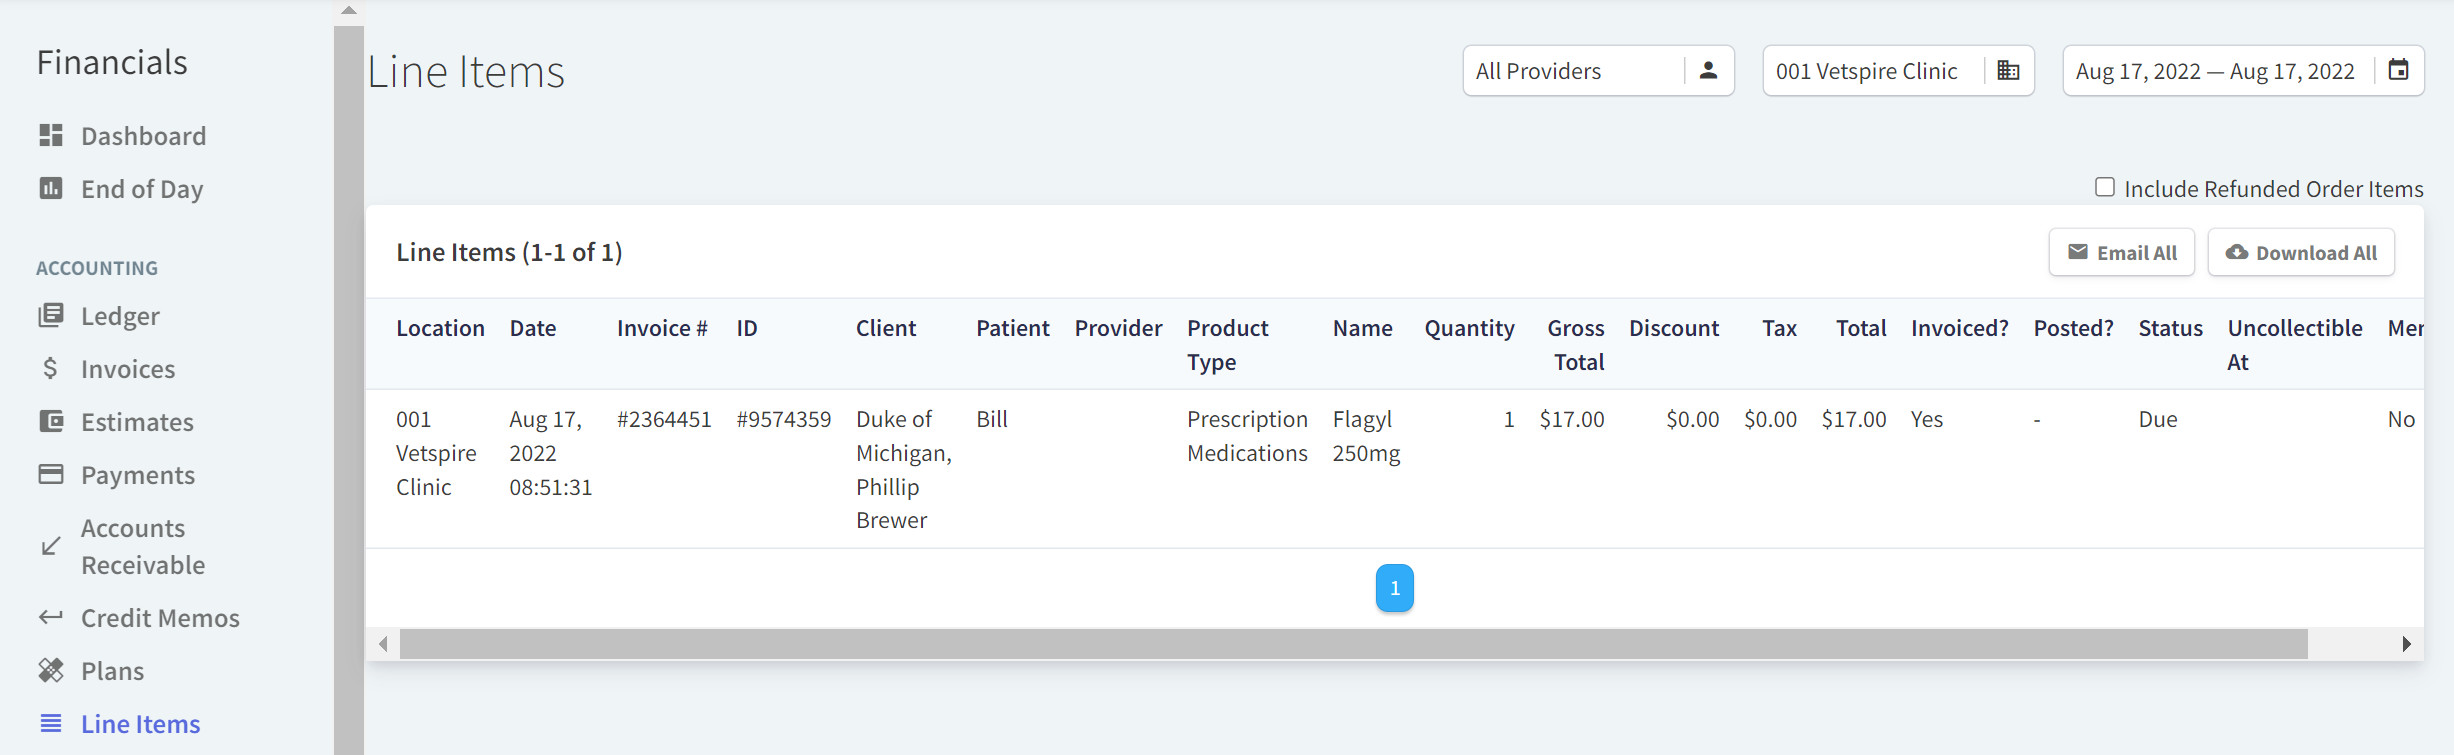Click the horizontal table scrollbar thumb
The image size is (2454, 755).
tap(1353, 644)
